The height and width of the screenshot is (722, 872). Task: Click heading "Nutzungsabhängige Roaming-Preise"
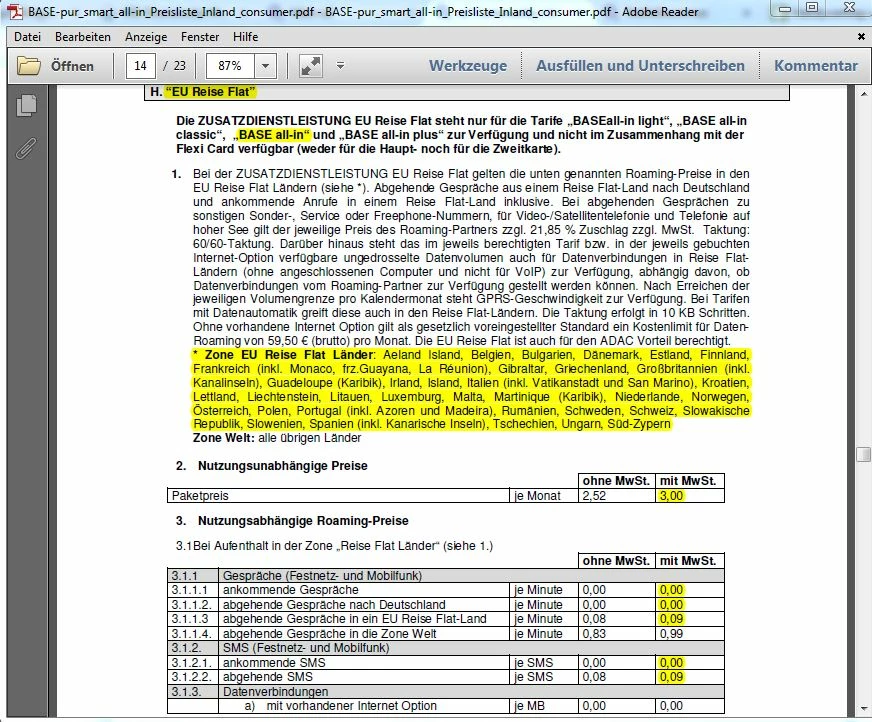(303, 521)
